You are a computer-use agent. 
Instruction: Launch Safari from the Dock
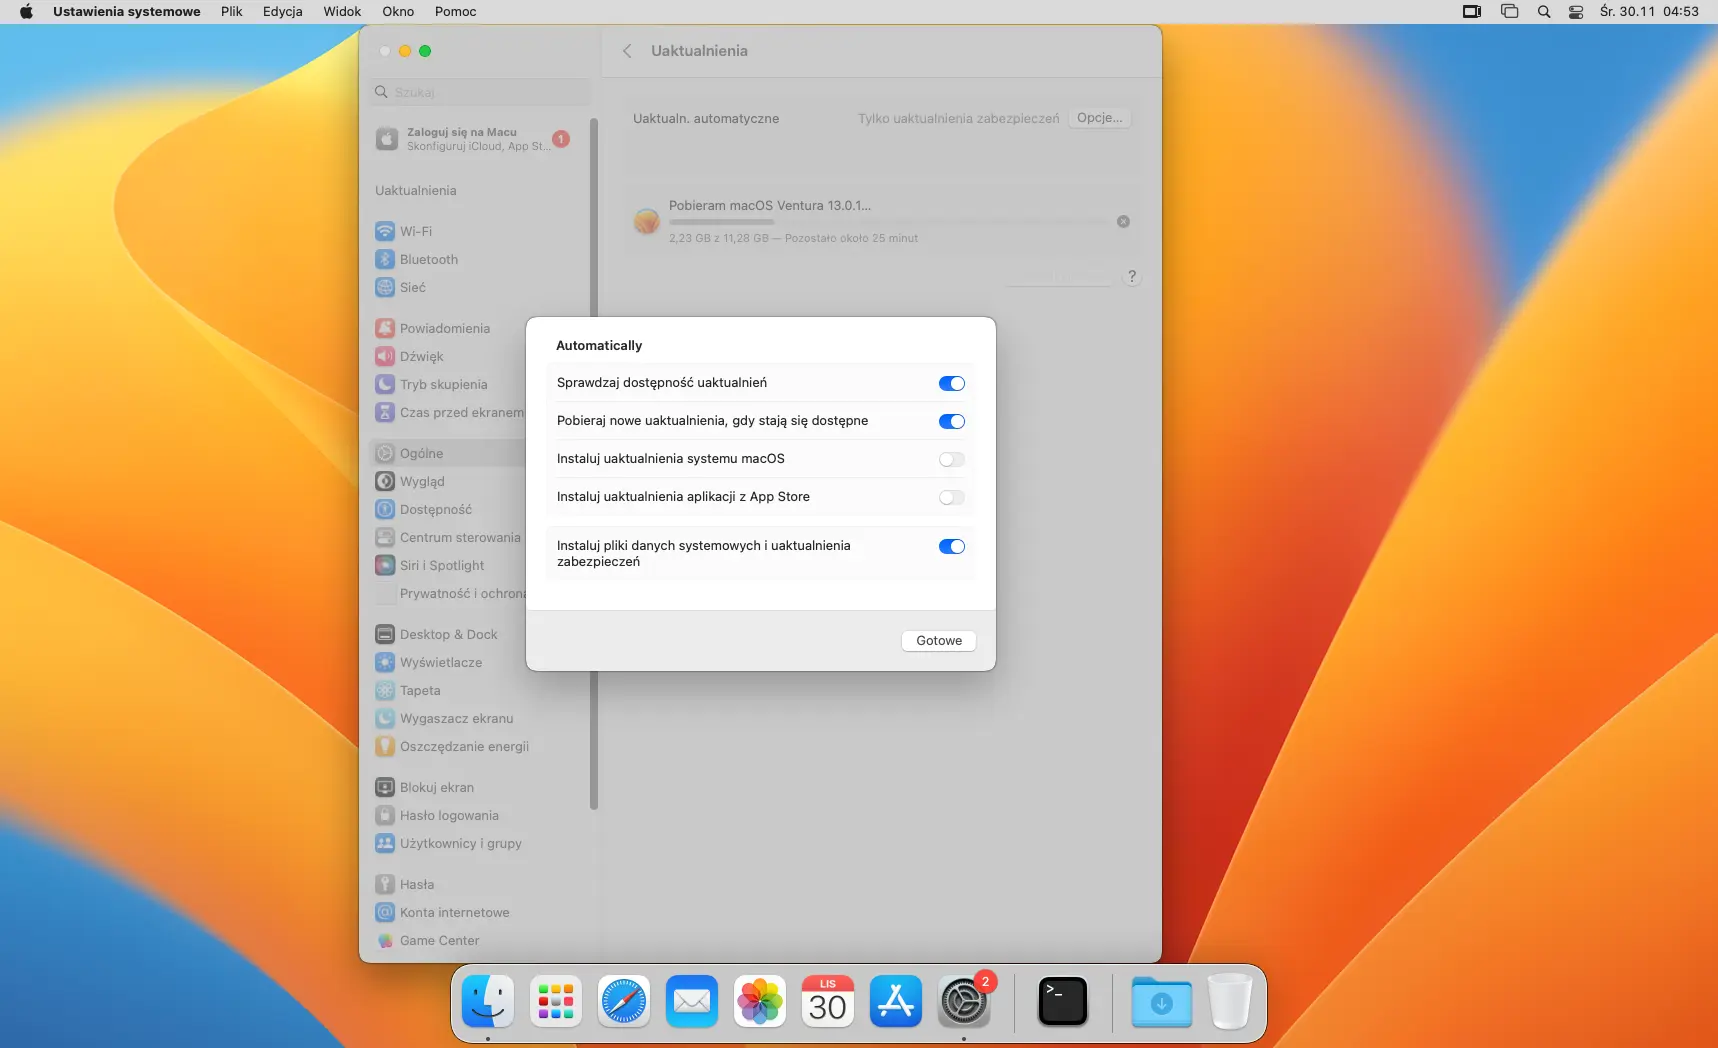(x=624, y=1001)
